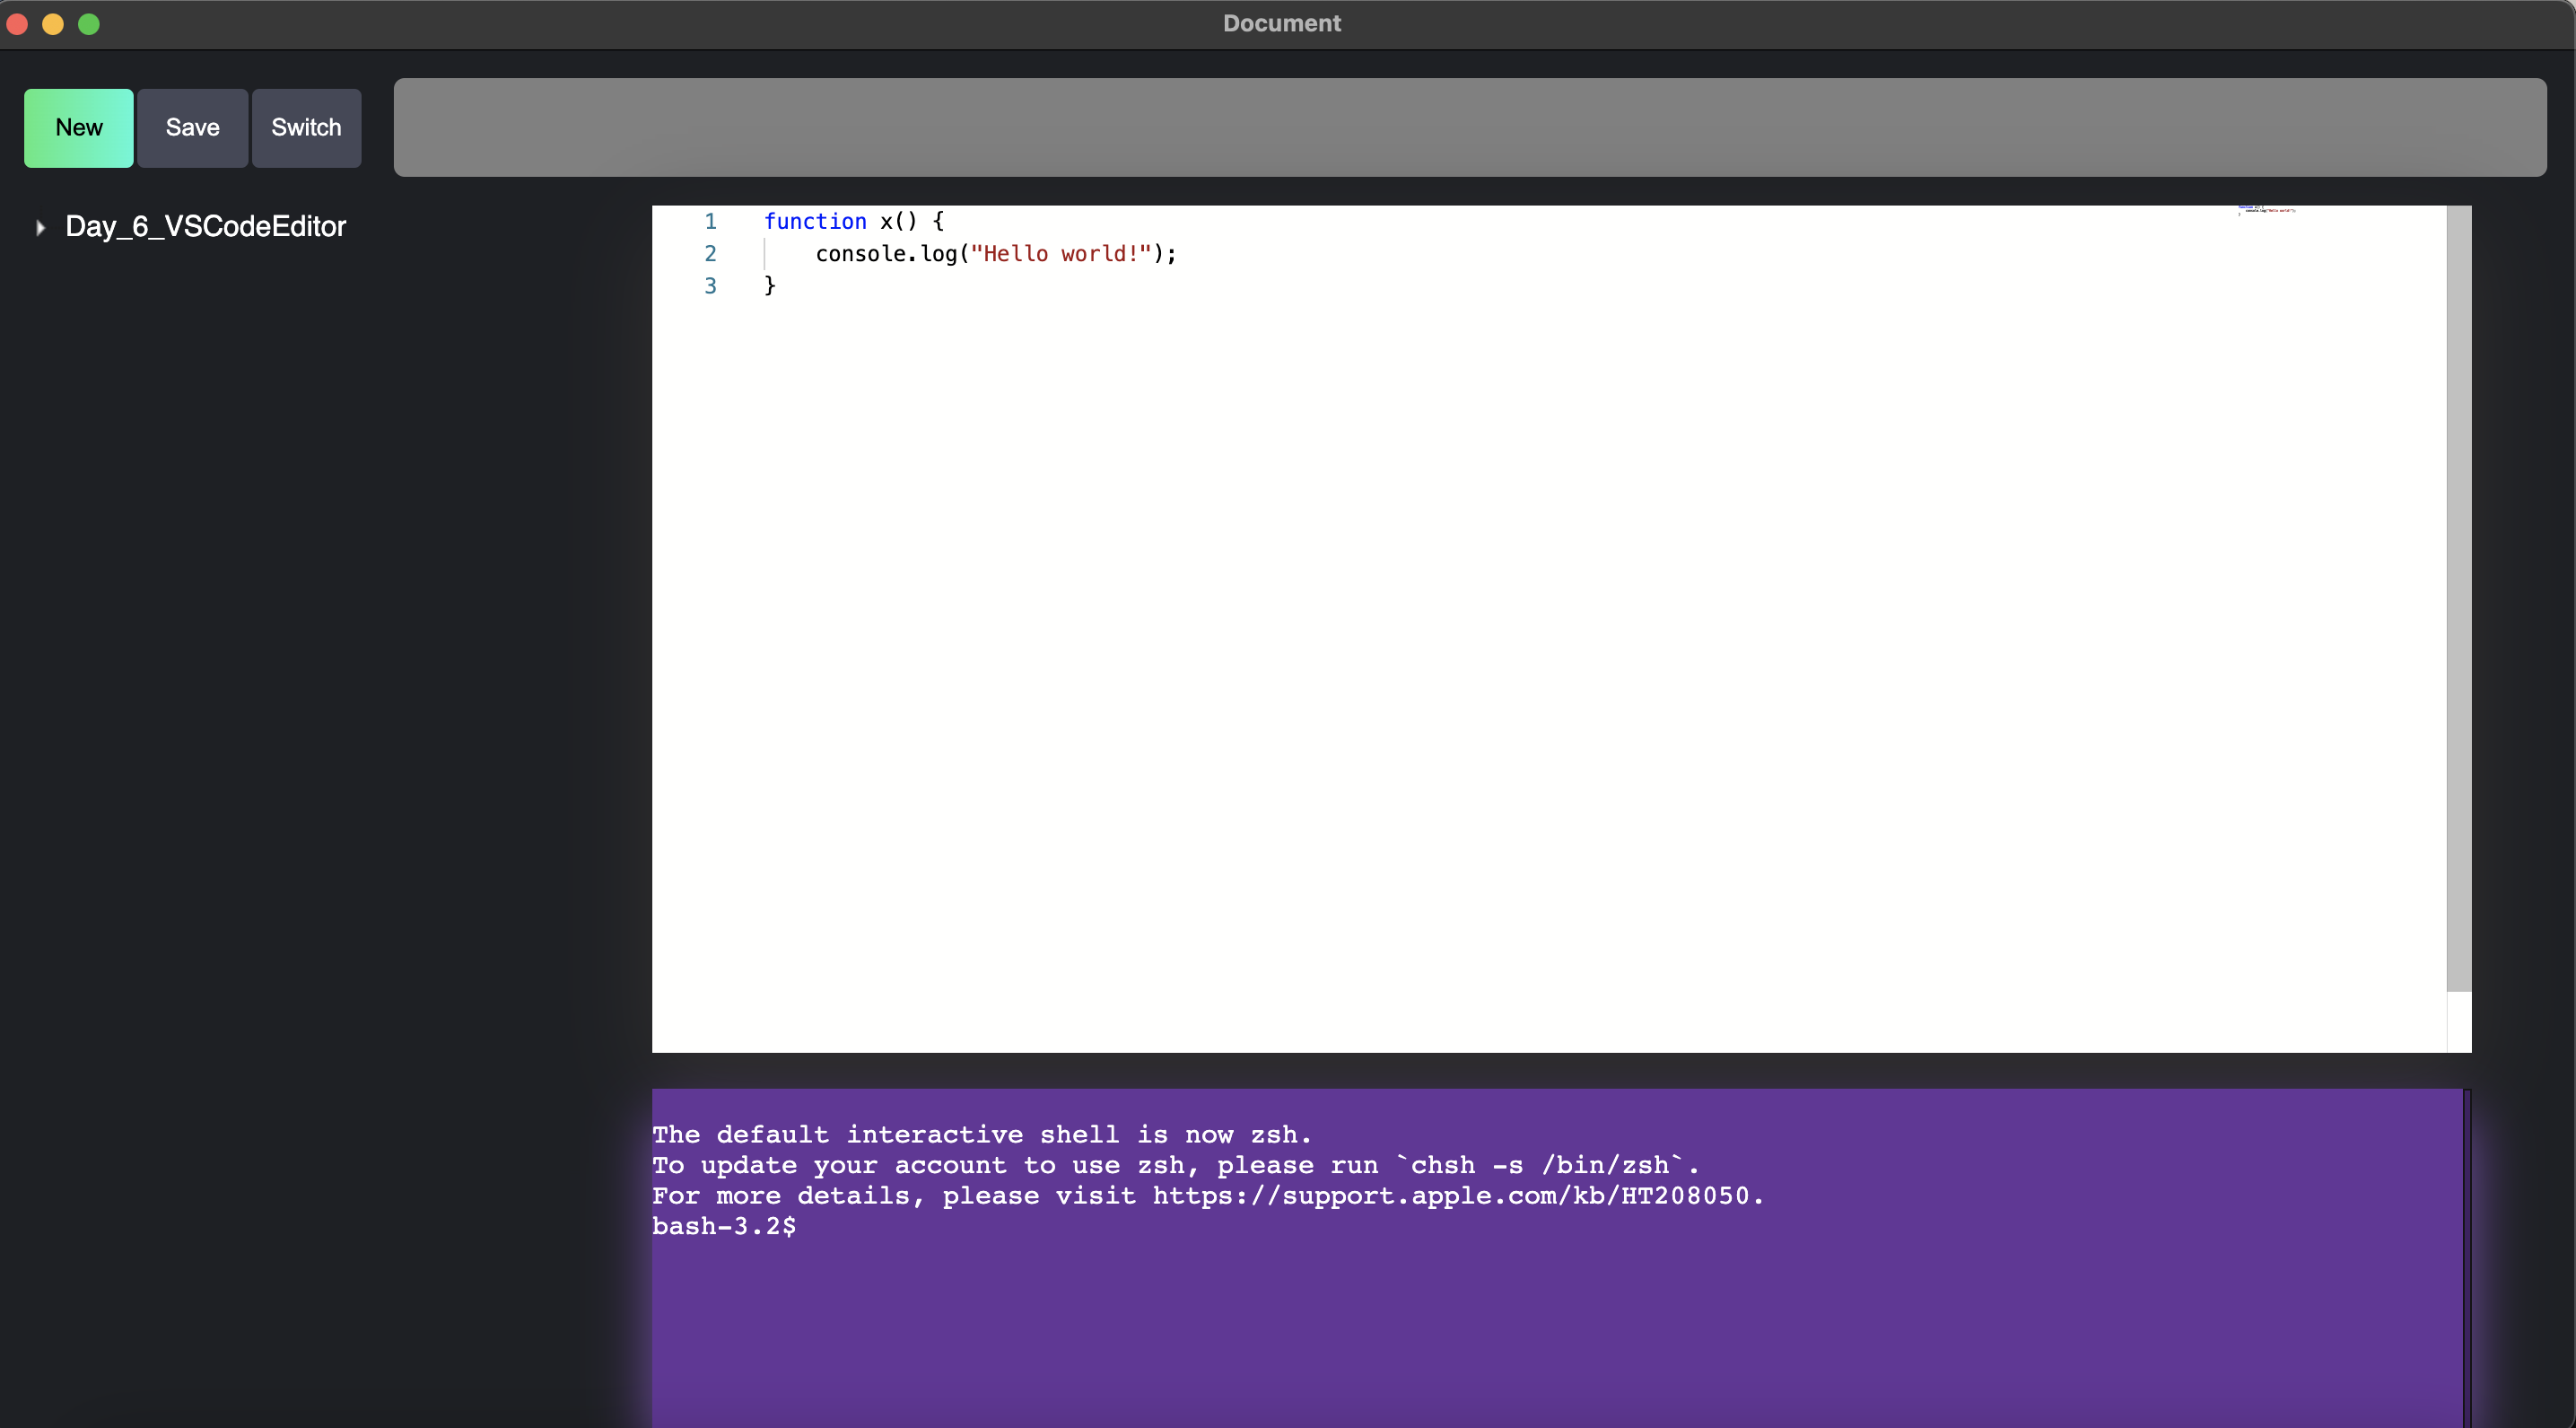Click the 'function' keyword on line 1
Screen dimensions: 2576x1428
click(x=815, y=222)
